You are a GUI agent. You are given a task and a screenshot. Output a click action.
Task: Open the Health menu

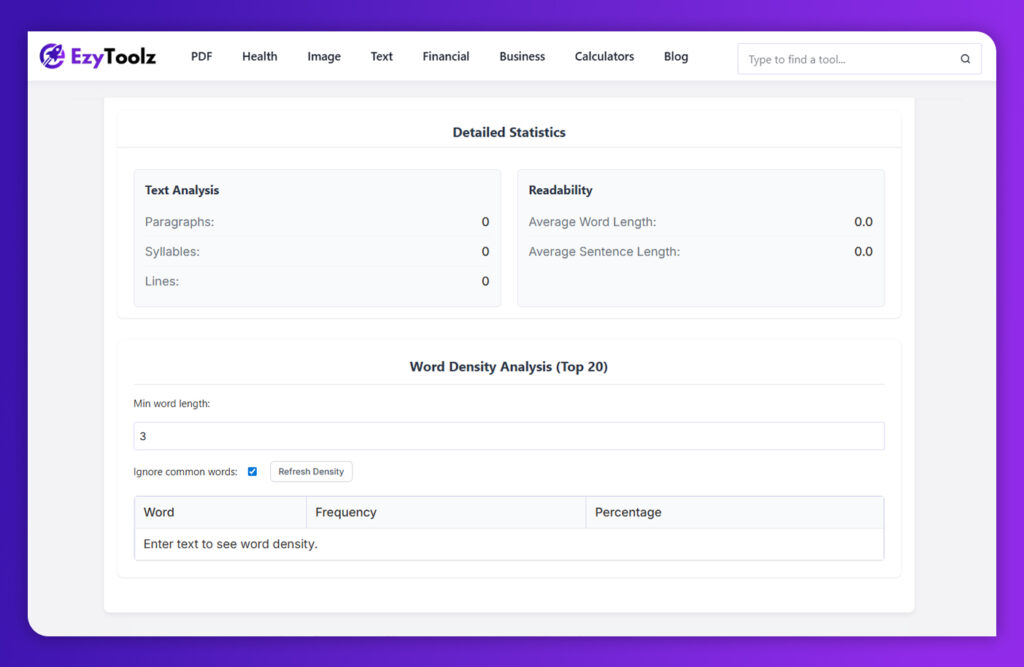[259, 57]
